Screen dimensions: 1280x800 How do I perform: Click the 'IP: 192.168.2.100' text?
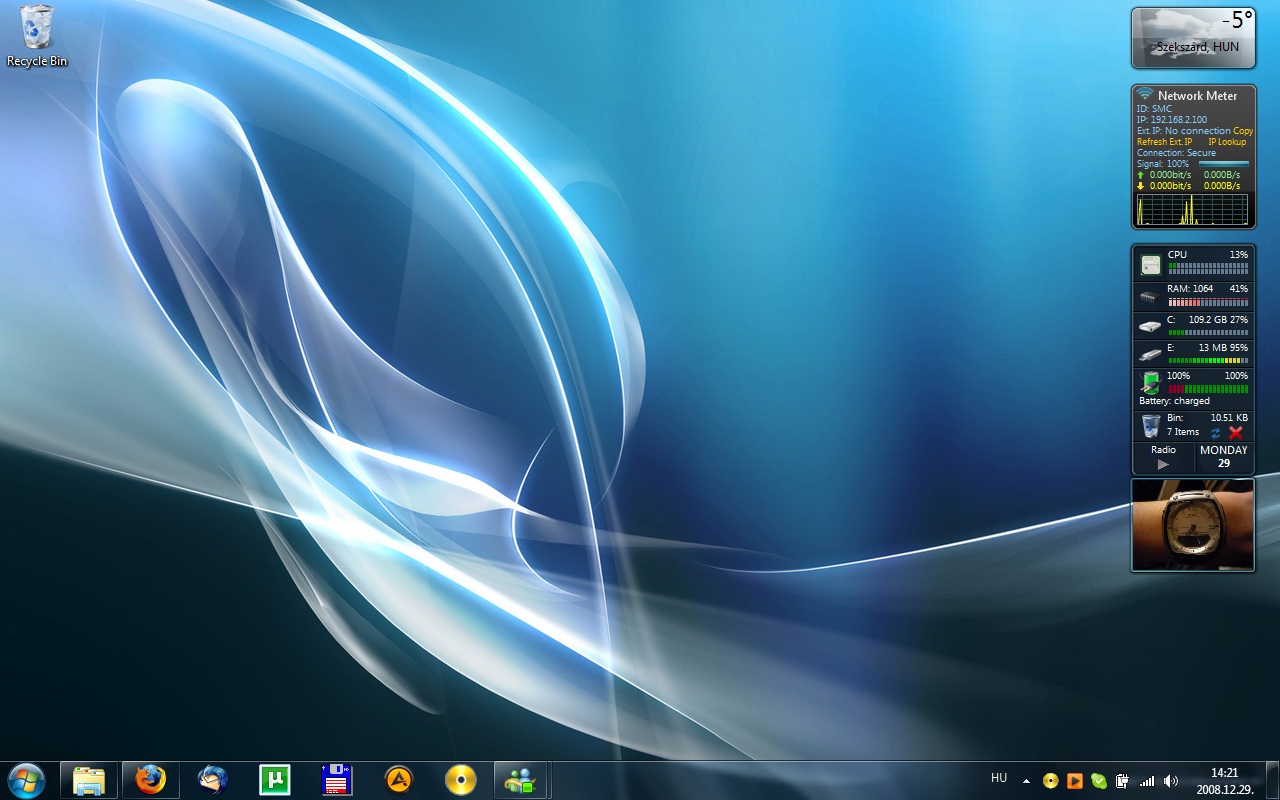click(1172, 120)
